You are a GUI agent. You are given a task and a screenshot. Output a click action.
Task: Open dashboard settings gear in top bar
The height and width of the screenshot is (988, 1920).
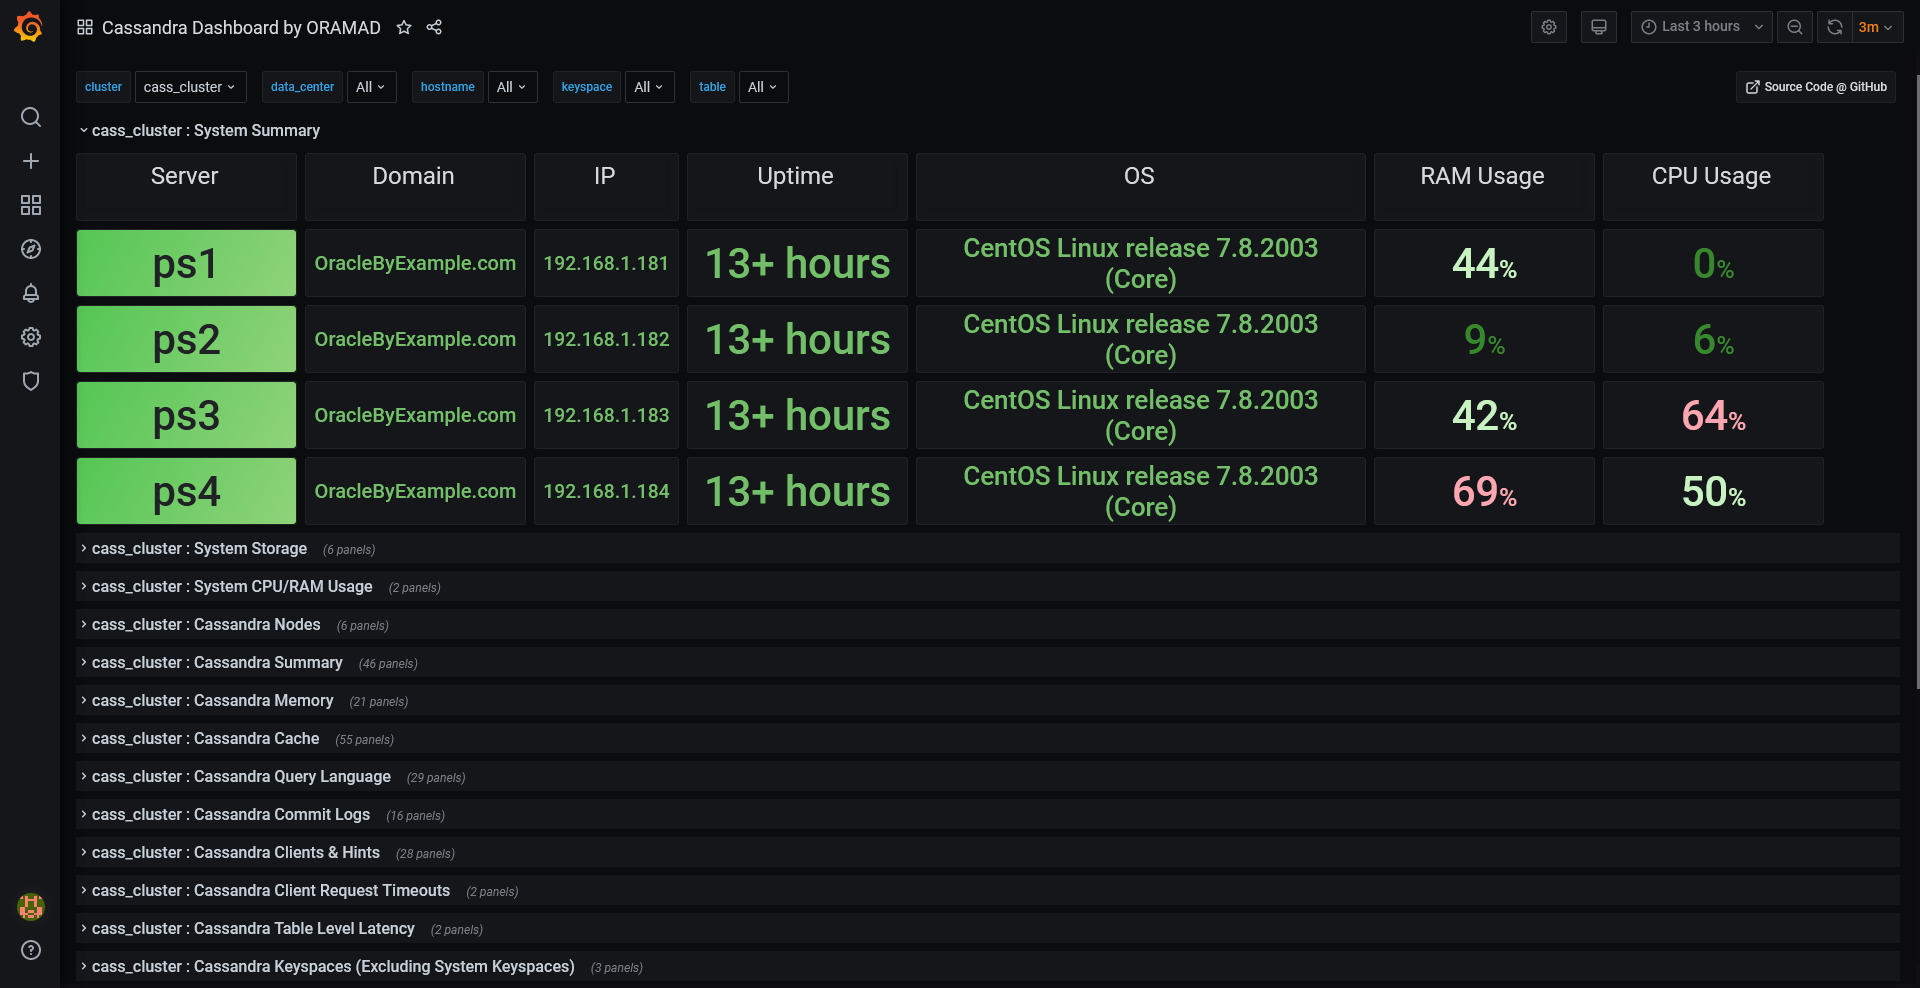pos(1549,27)
